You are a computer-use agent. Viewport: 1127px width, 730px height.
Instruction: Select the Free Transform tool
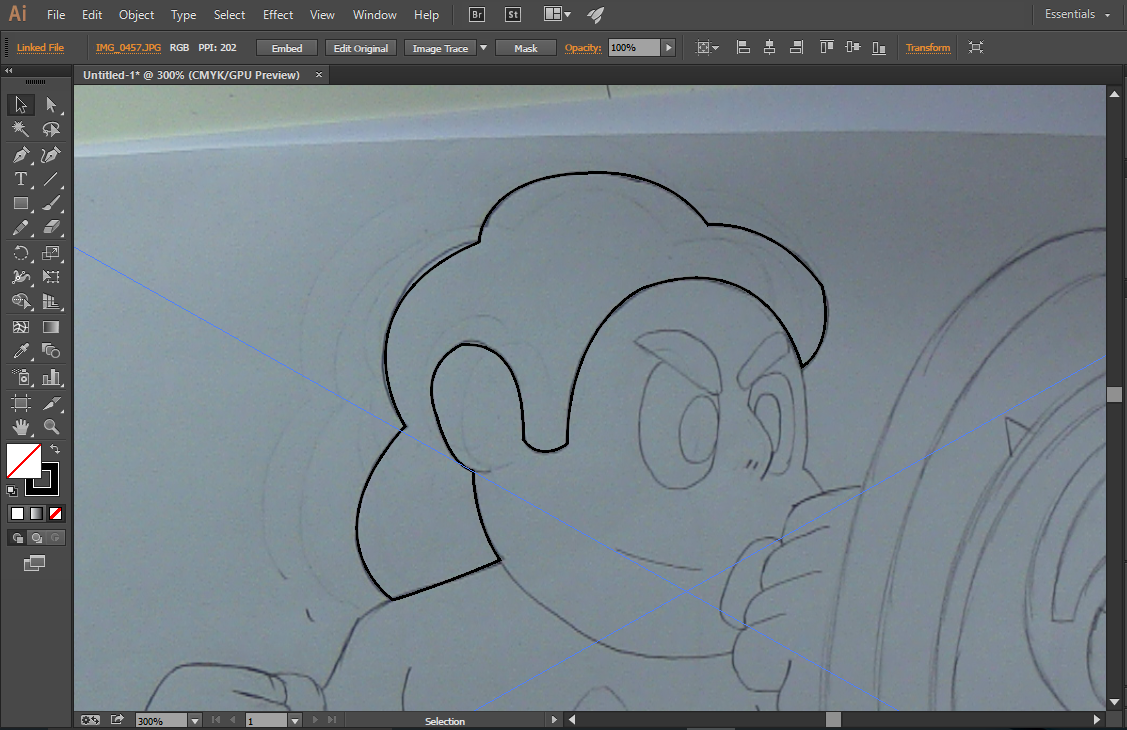(x=51, y=277)
